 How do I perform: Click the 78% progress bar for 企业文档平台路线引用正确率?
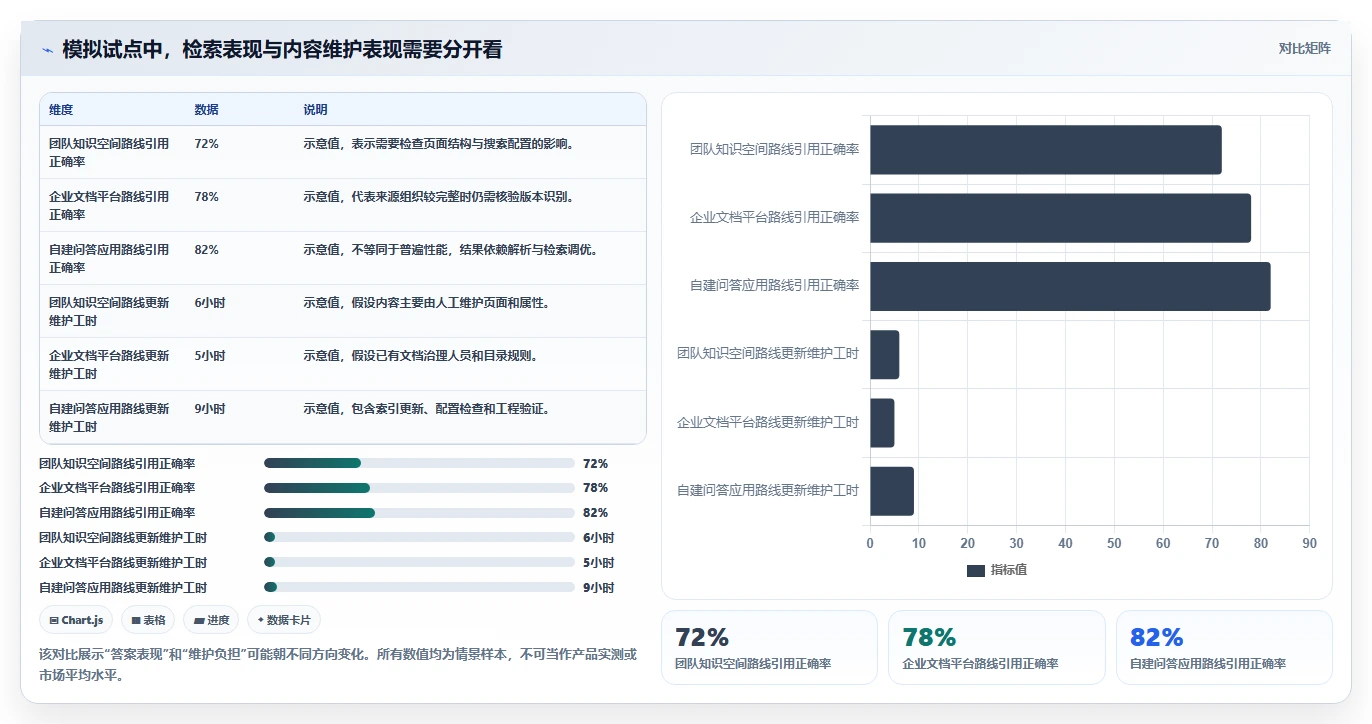[x=419, y=488]
